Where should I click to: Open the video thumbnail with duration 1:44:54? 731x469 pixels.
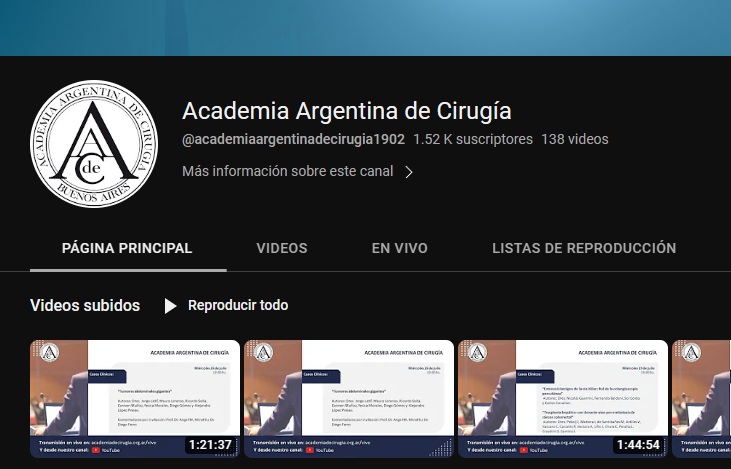coord(563,399)
